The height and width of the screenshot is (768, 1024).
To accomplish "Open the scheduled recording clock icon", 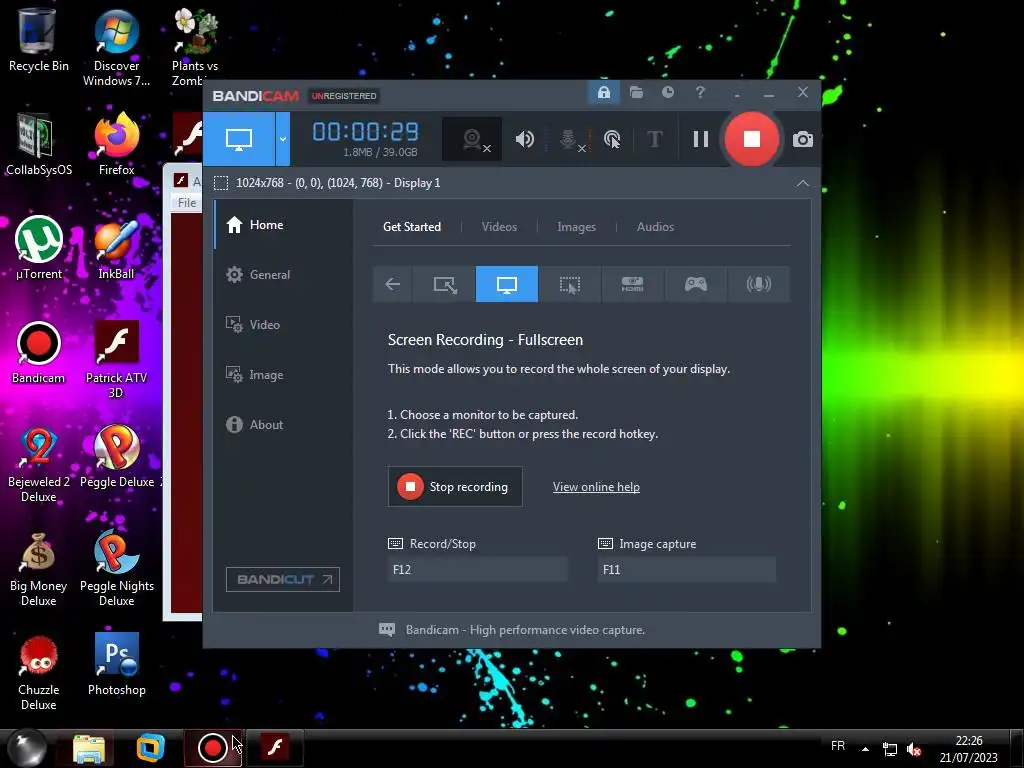I will [x=667, y=92].
